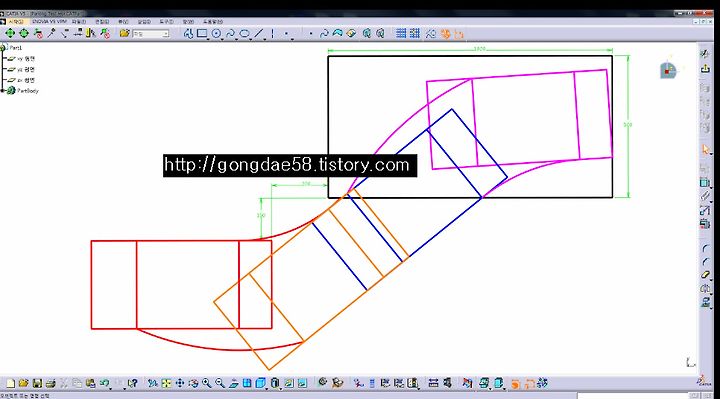
Task: Click the Save icon in bottom toolbar
Action: coord(37,383)
